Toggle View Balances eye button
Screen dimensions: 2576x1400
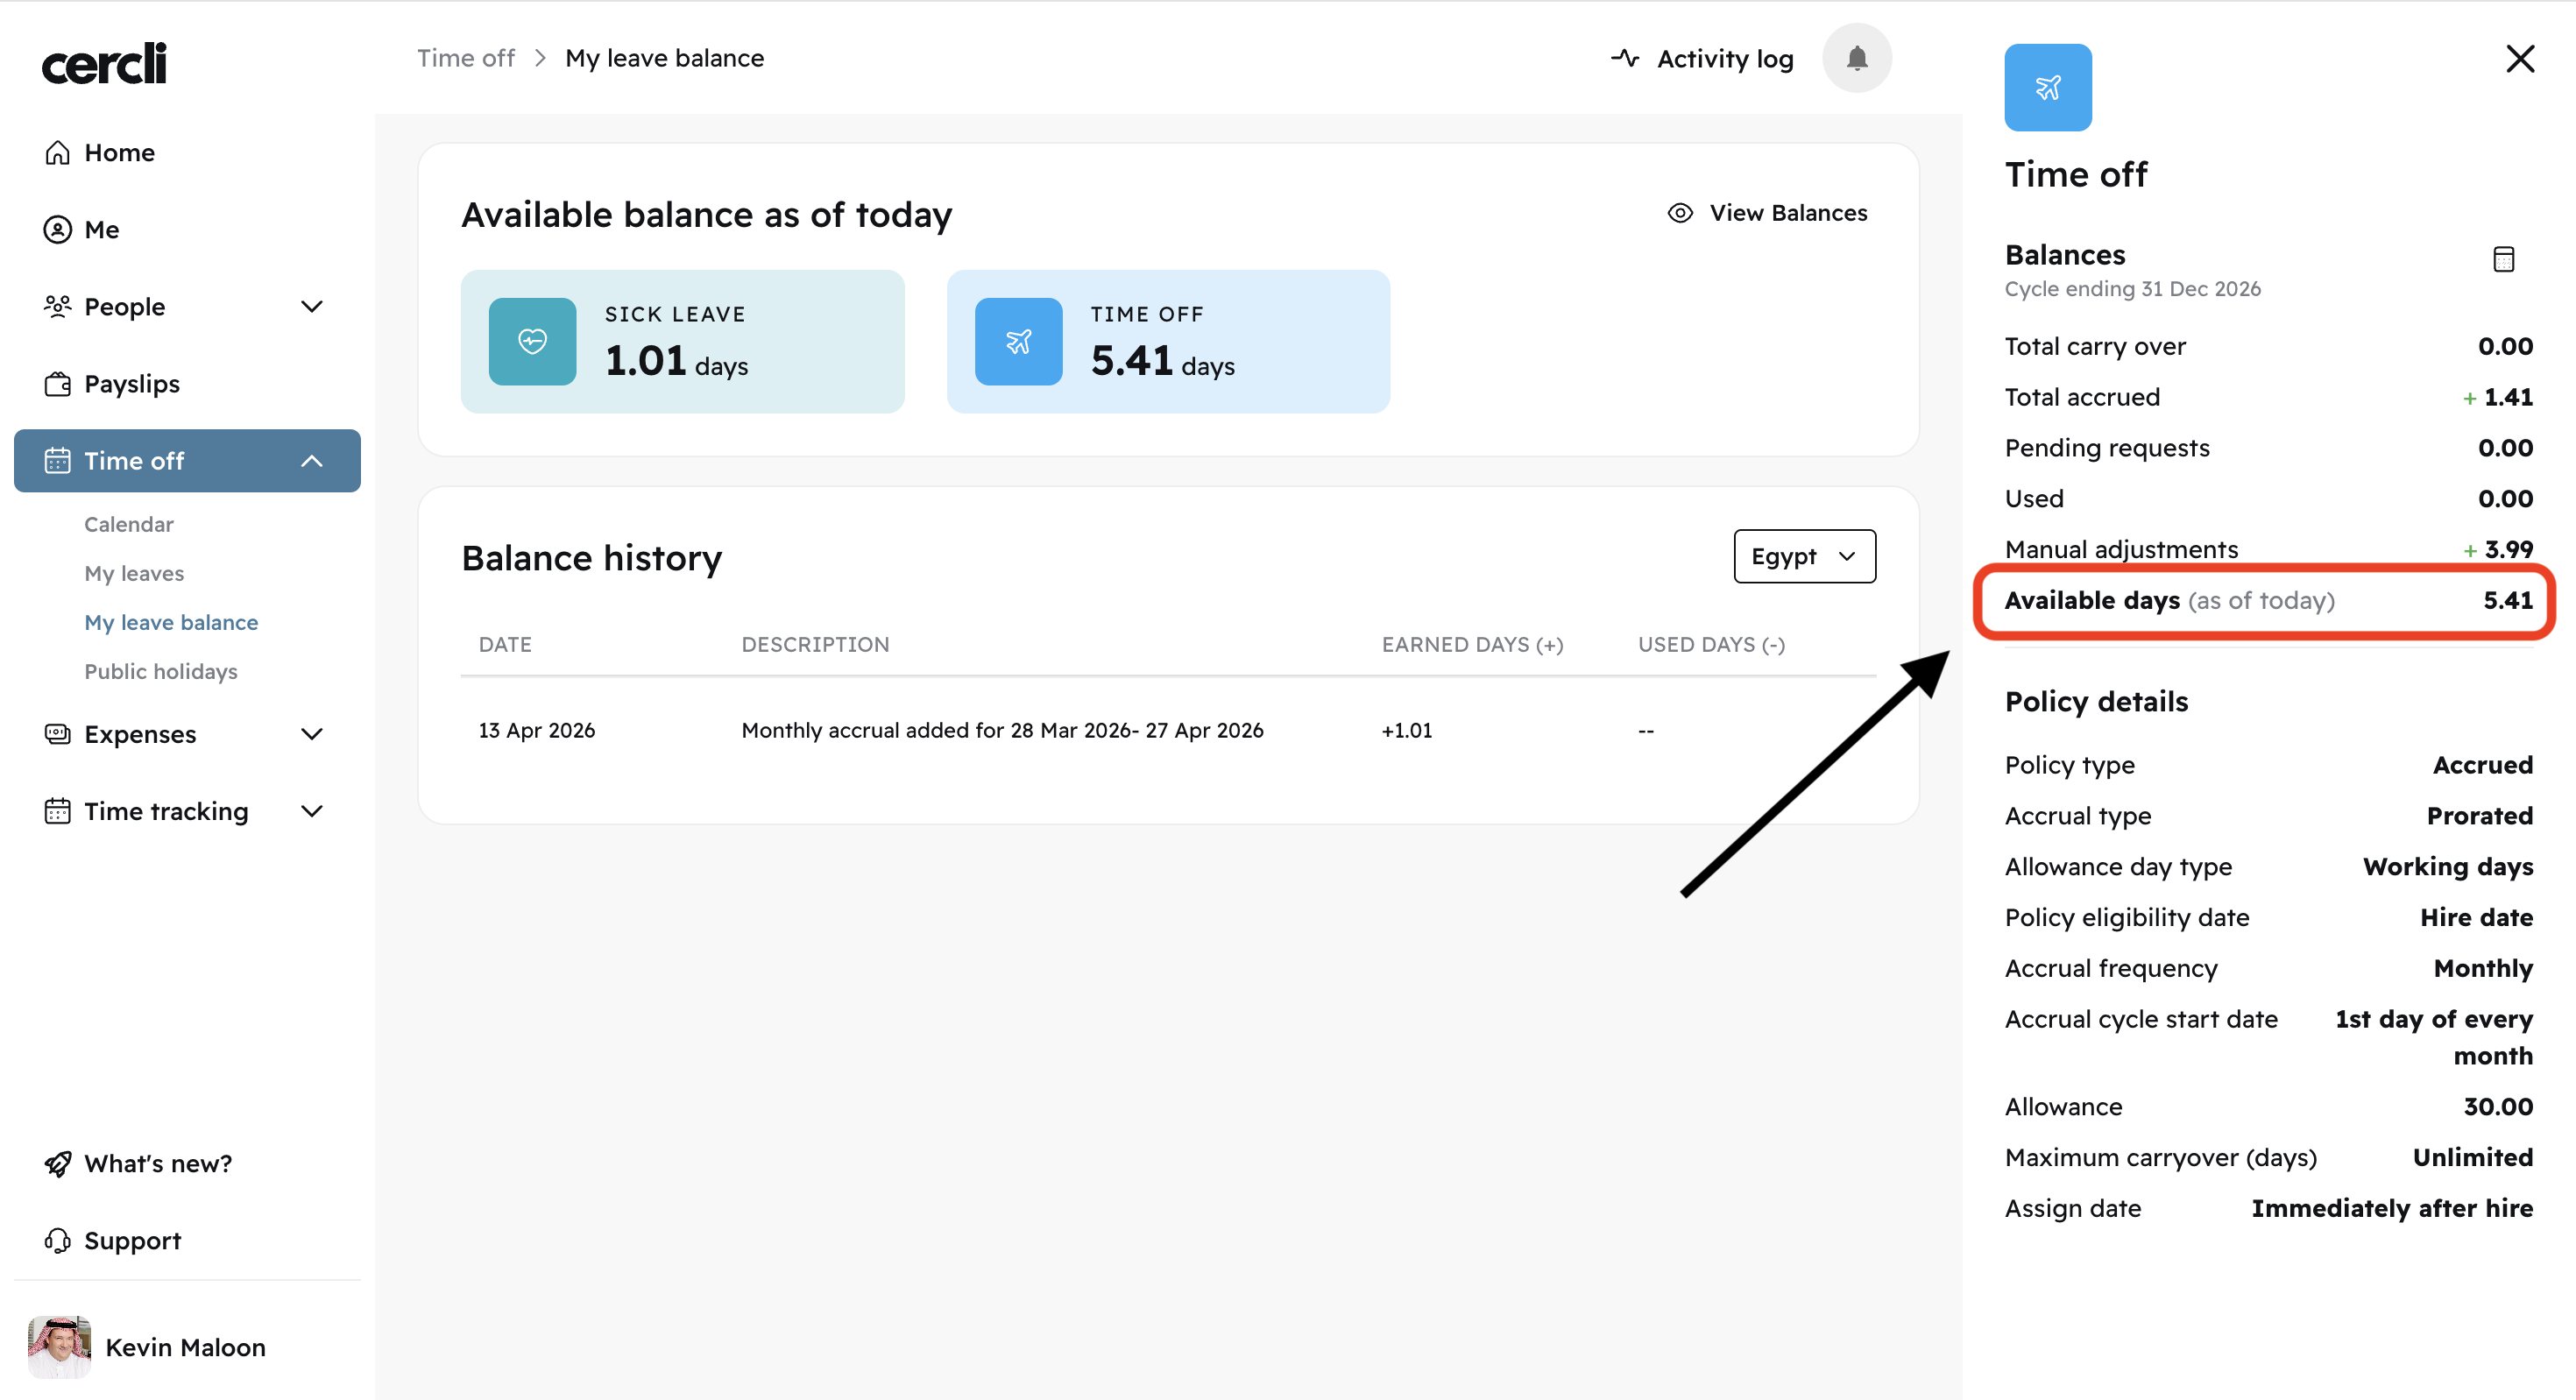(1767, 213)
